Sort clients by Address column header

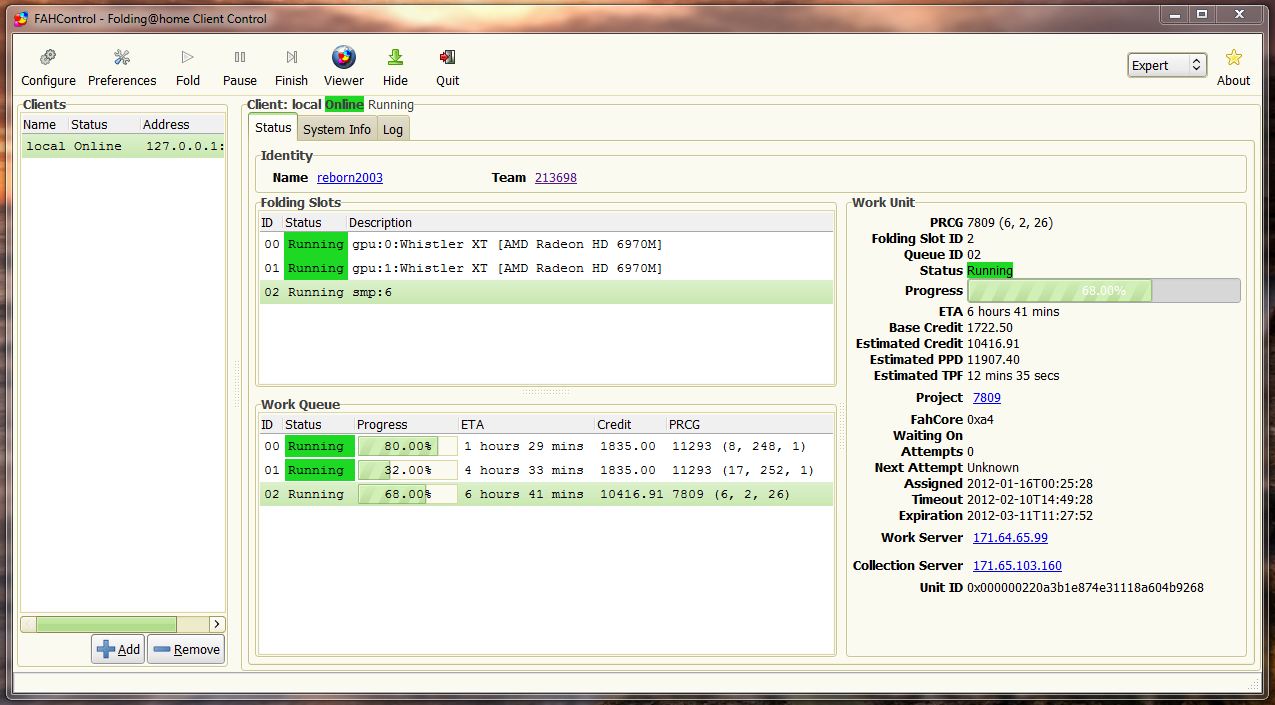coord(183,124)
